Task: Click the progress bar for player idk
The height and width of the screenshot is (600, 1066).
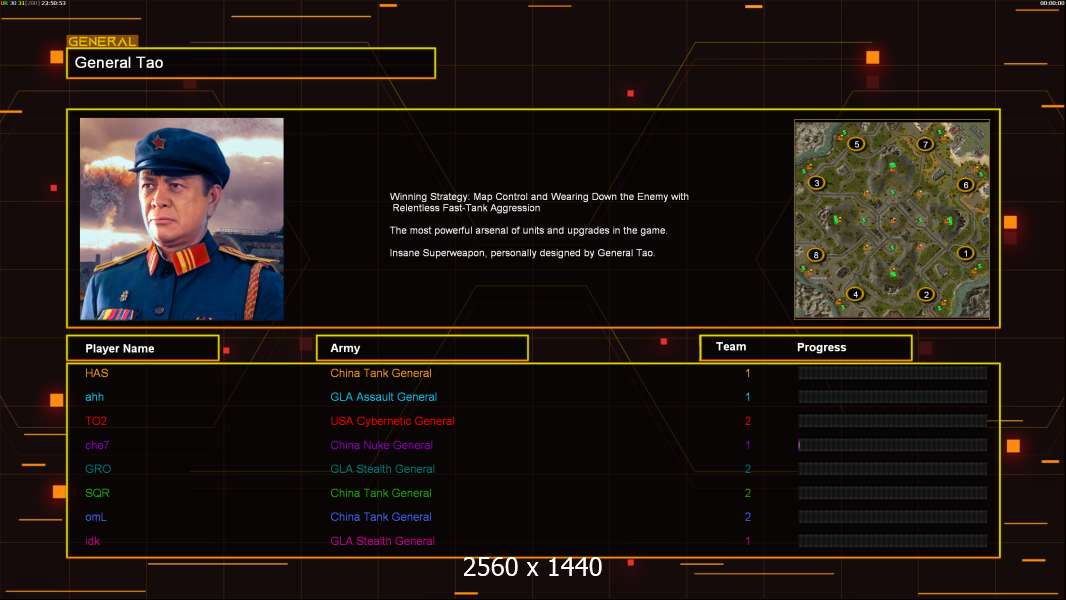Action: click(893, 541)
